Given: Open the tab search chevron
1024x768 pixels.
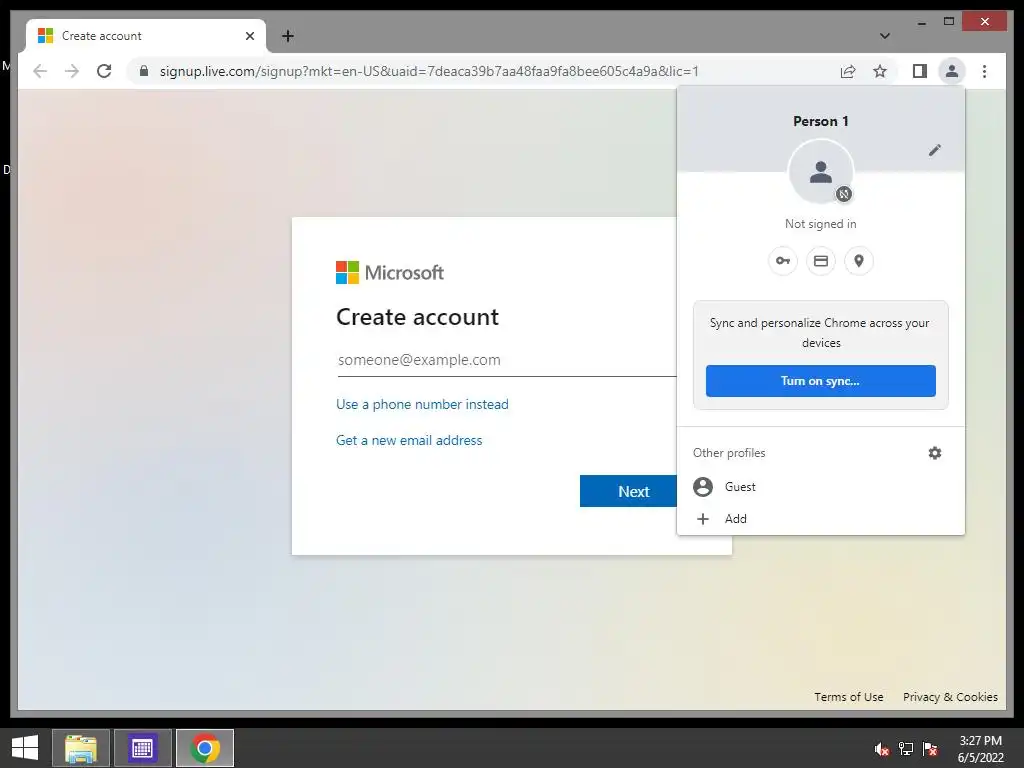Looking at the screenshot, I should (884, 36).
